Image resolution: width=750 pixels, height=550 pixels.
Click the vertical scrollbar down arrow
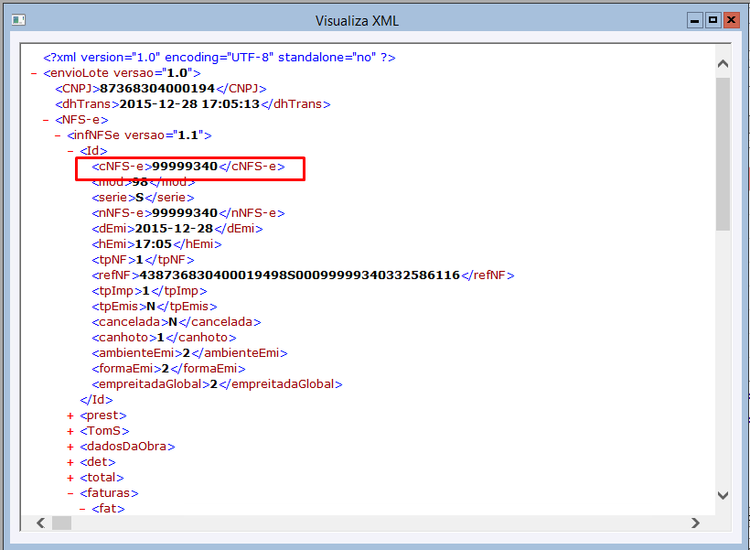click(x=723, y=495)
